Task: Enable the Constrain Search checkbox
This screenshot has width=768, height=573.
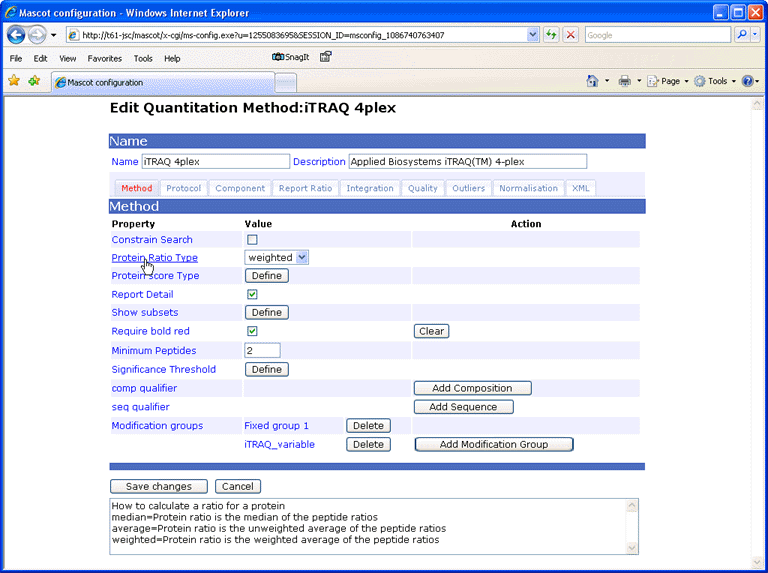Action: point(252,240)
